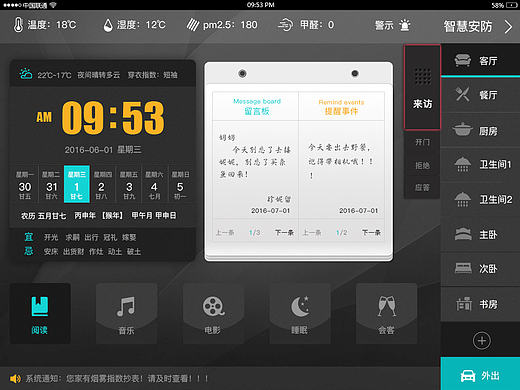Select 厨房 kitchen pot icon
The height and width of the screenshot is (390, 520).
click(462, 130)
